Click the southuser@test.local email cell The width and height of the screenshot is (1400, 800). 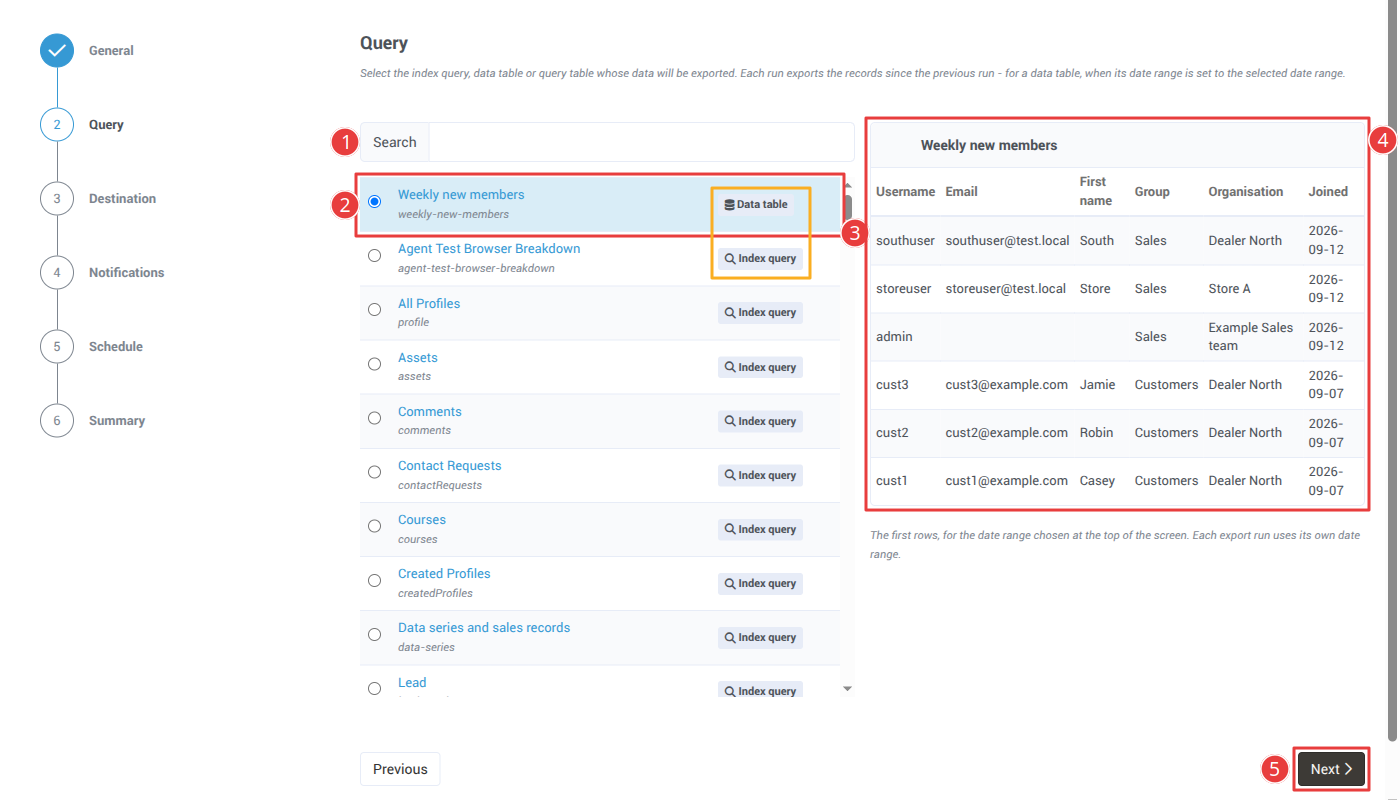click(1006, 241)
